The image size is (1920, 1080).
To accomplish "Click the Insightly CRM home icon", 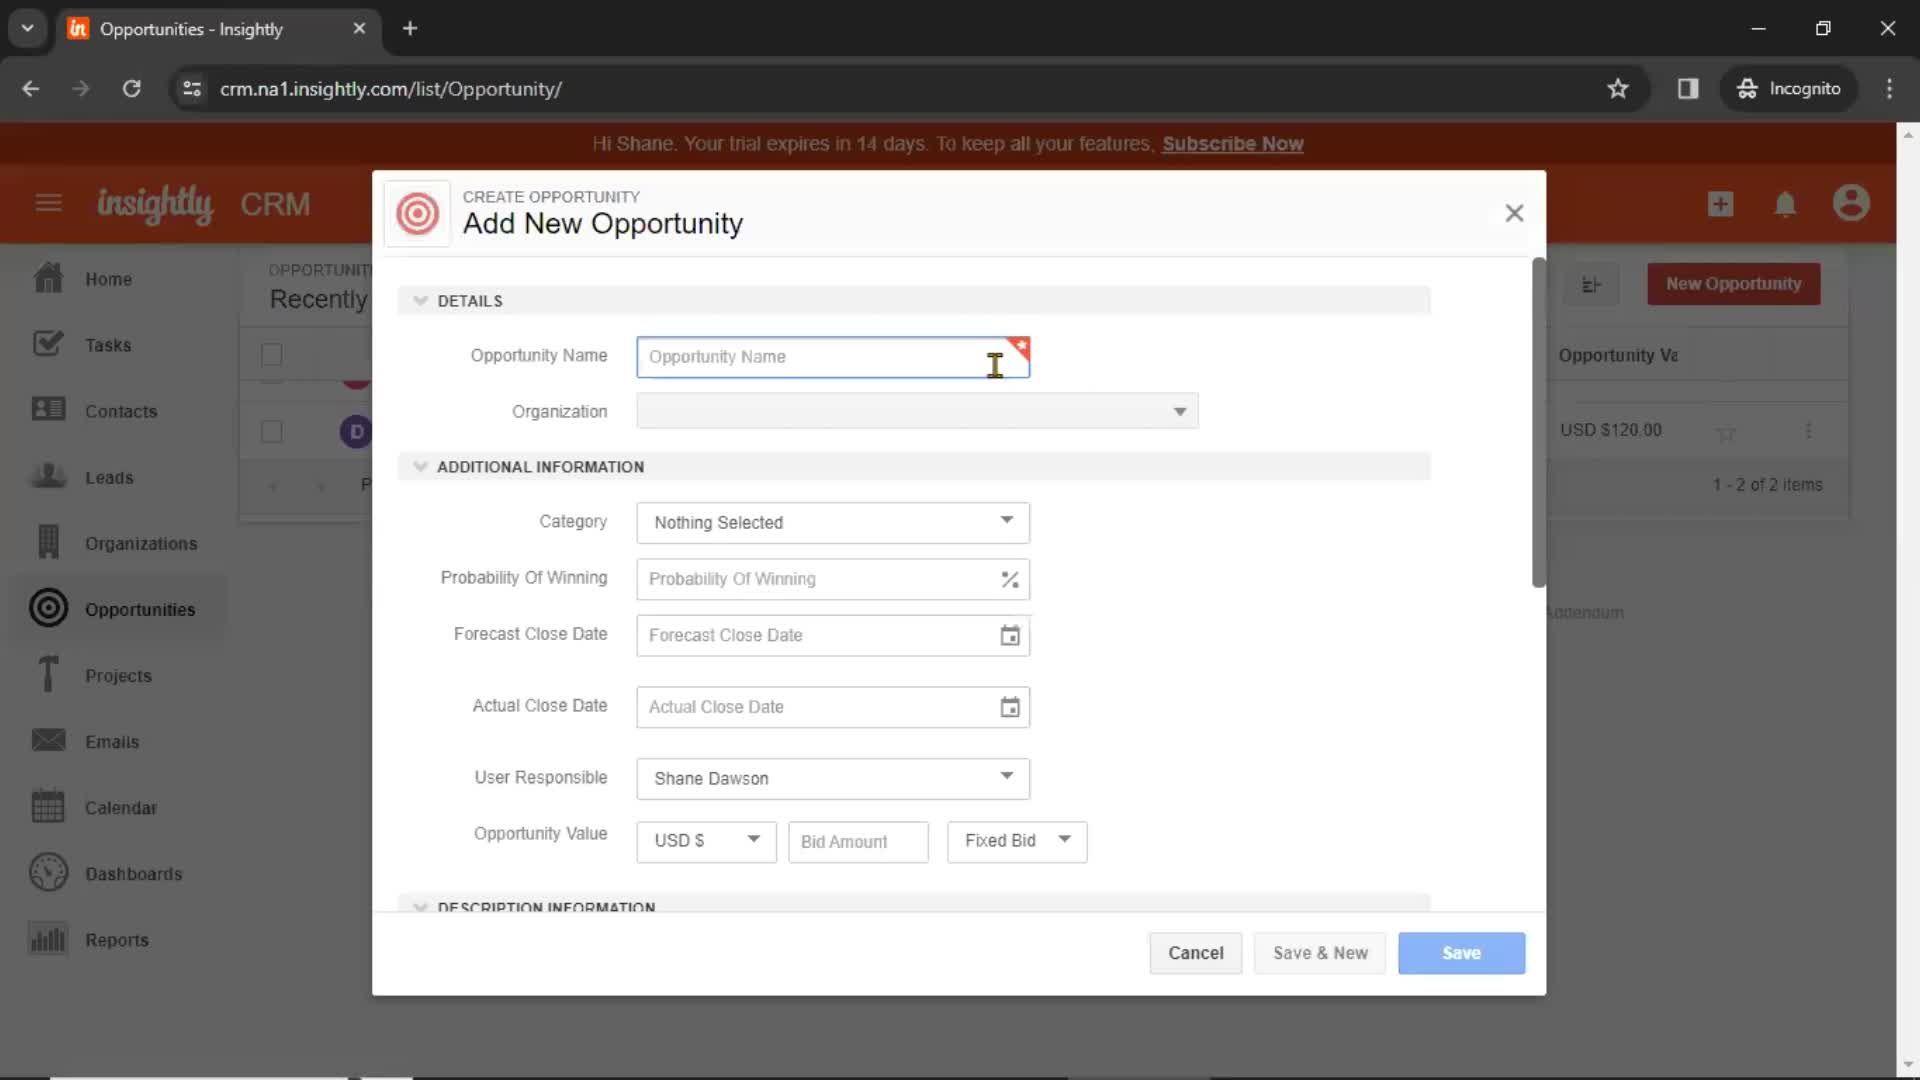I will [47, 277].
